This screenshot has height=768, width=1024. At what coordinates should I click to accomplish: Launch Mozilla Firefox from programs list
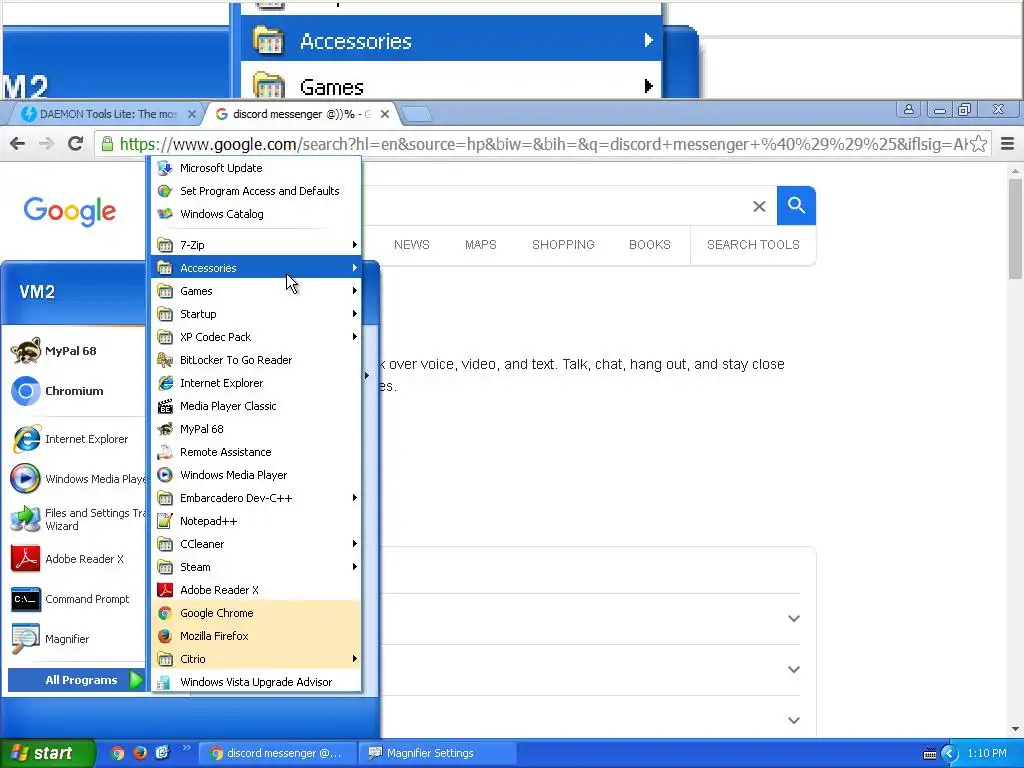tap(256, 635)
